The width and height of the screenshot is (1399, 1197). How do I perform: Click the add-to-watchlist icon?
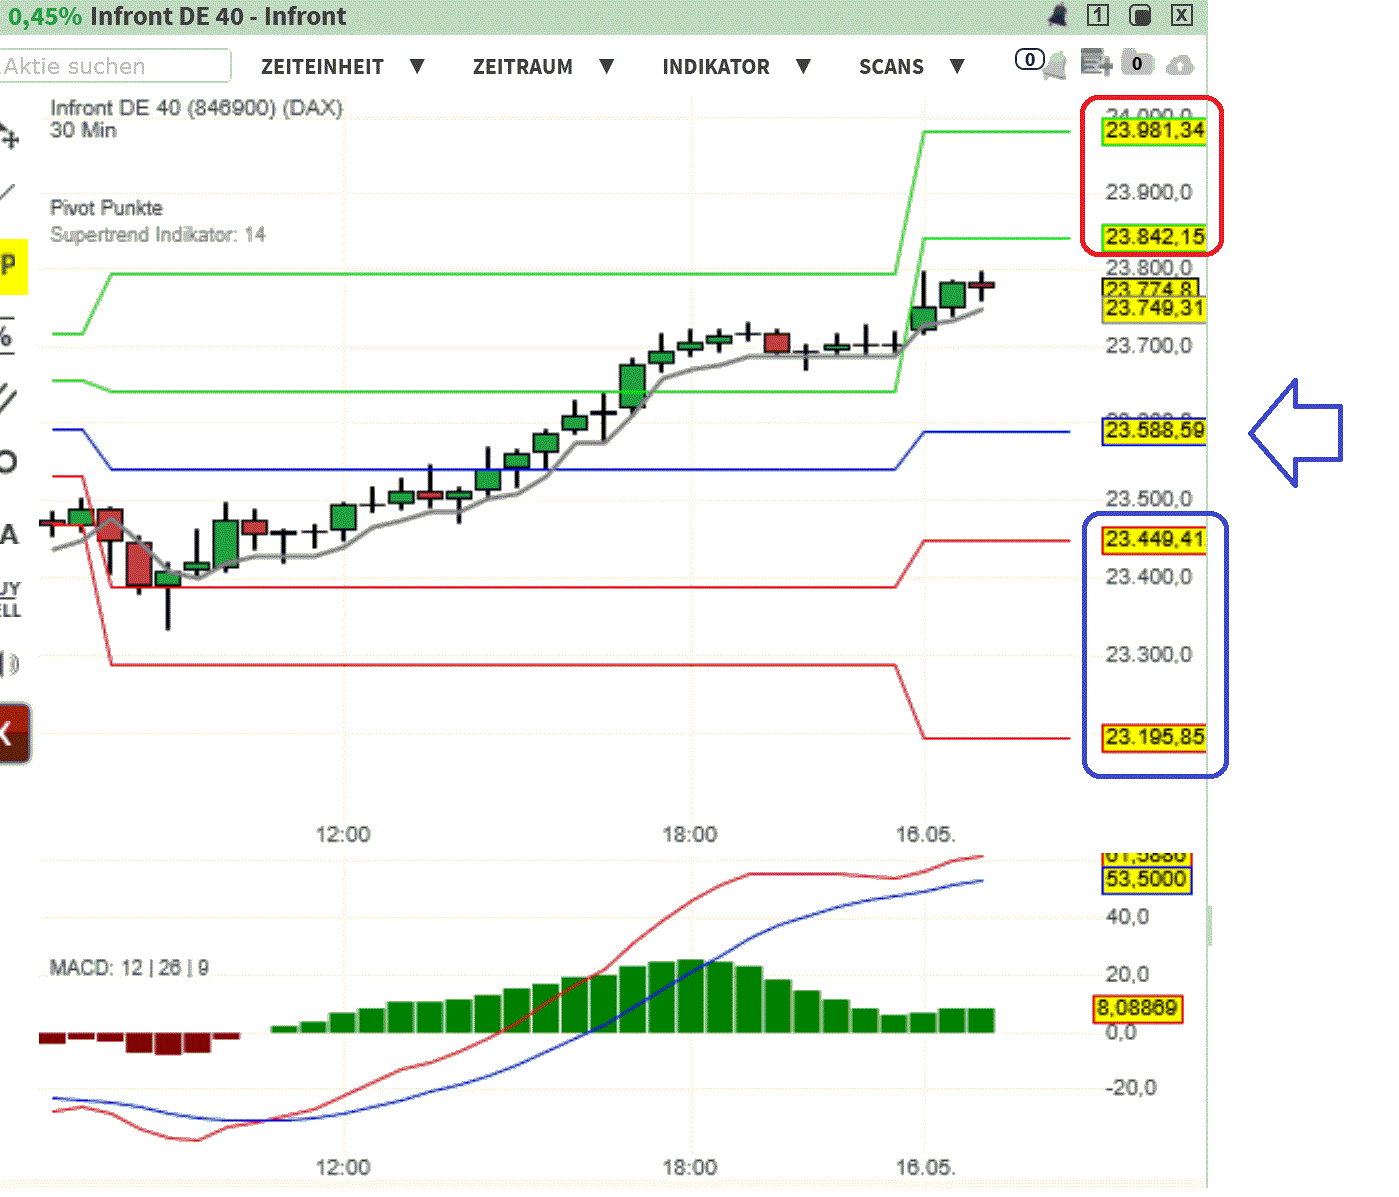[x=1096, y=63]
